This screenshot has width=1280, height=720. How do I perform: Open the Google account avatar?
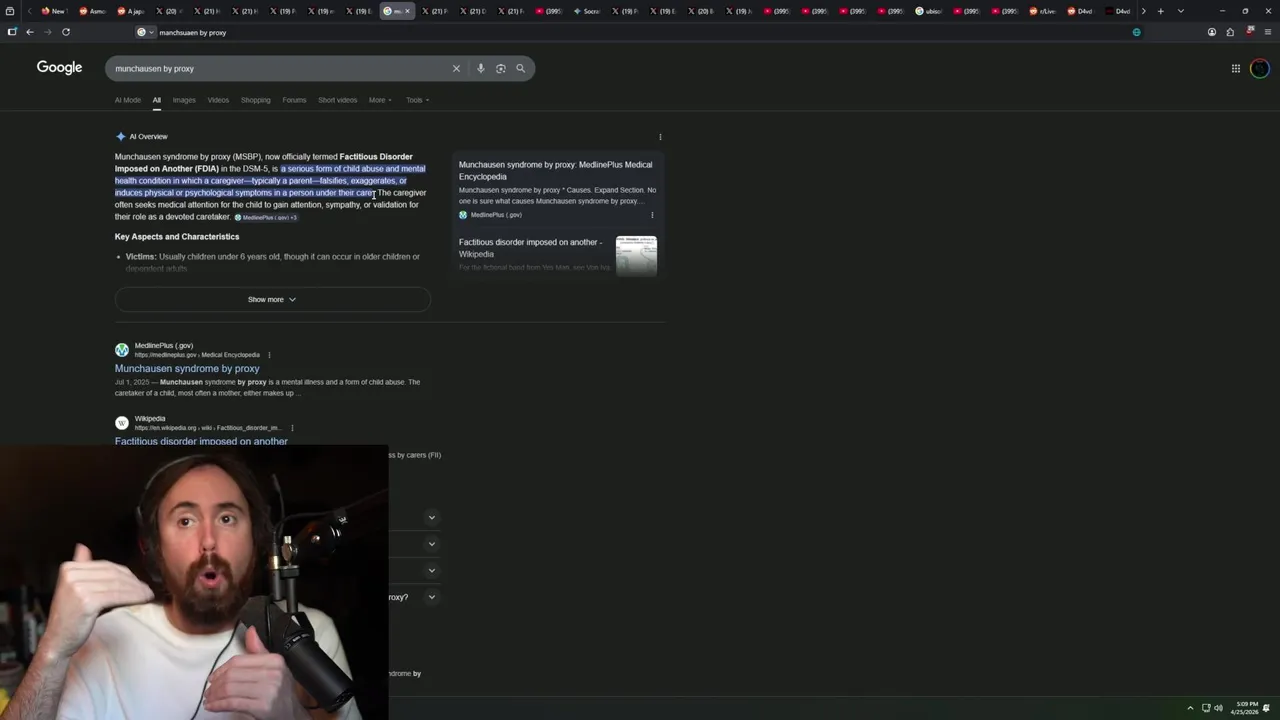[1260, 68]
